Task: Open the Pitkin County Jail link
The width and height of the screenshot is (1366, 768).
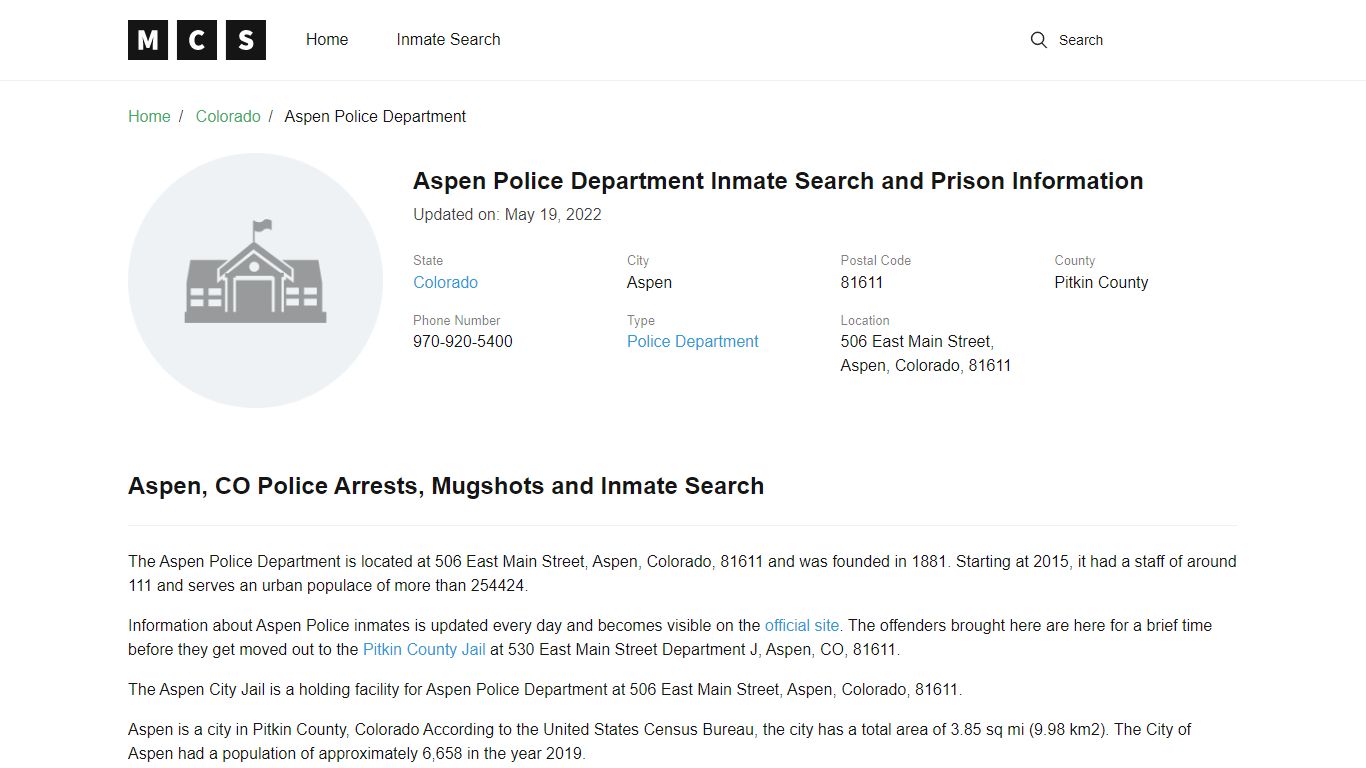Action: [424, 649]
